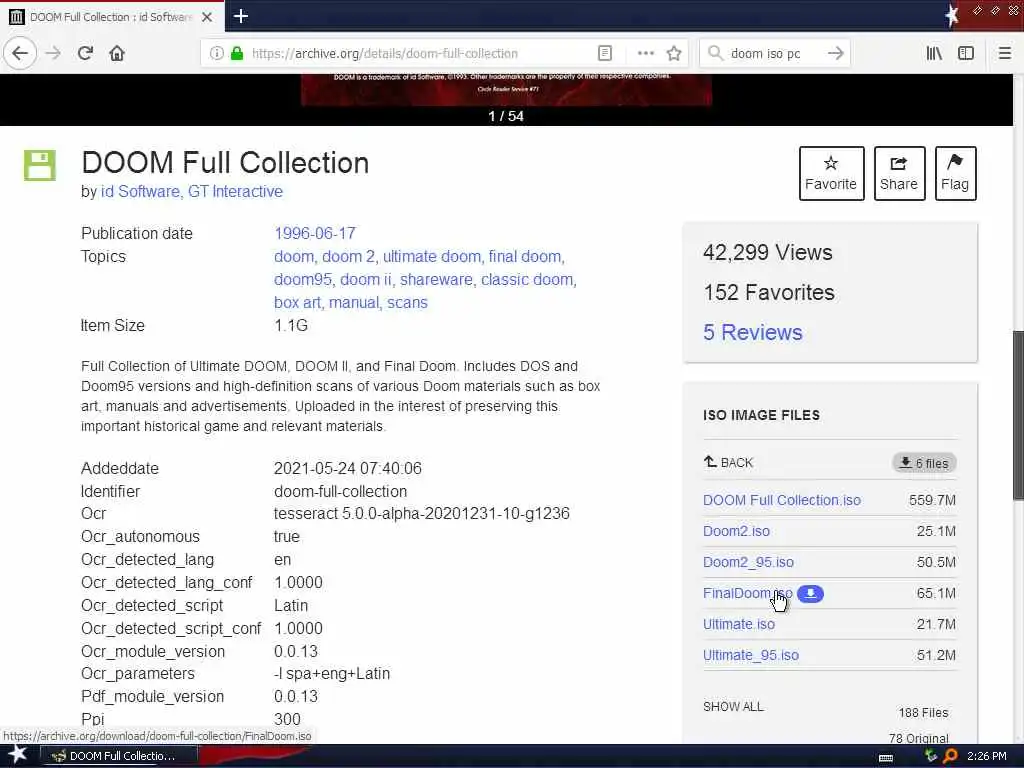Download Doom2_95.iso file
The width and height of the screenshot is (1024, 768).
748,562
